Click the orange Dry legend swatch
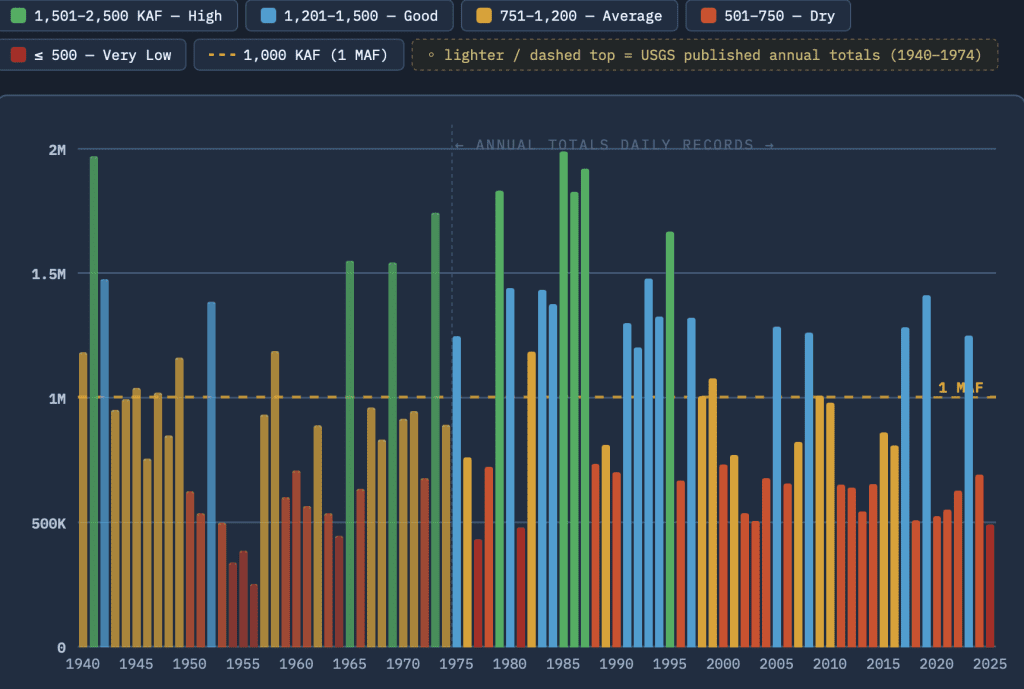Viewport: 1024px width, 689px height. [708, 16]
